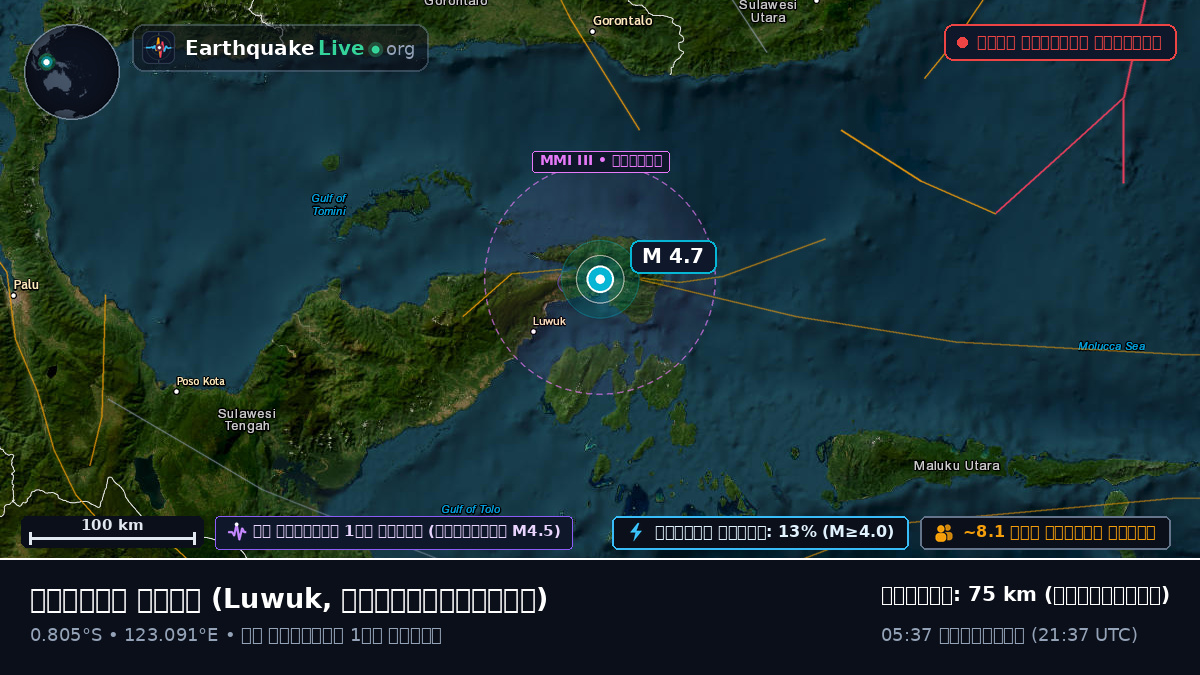Click the Poso Kota city dot marker

click(x=176, y=391)
